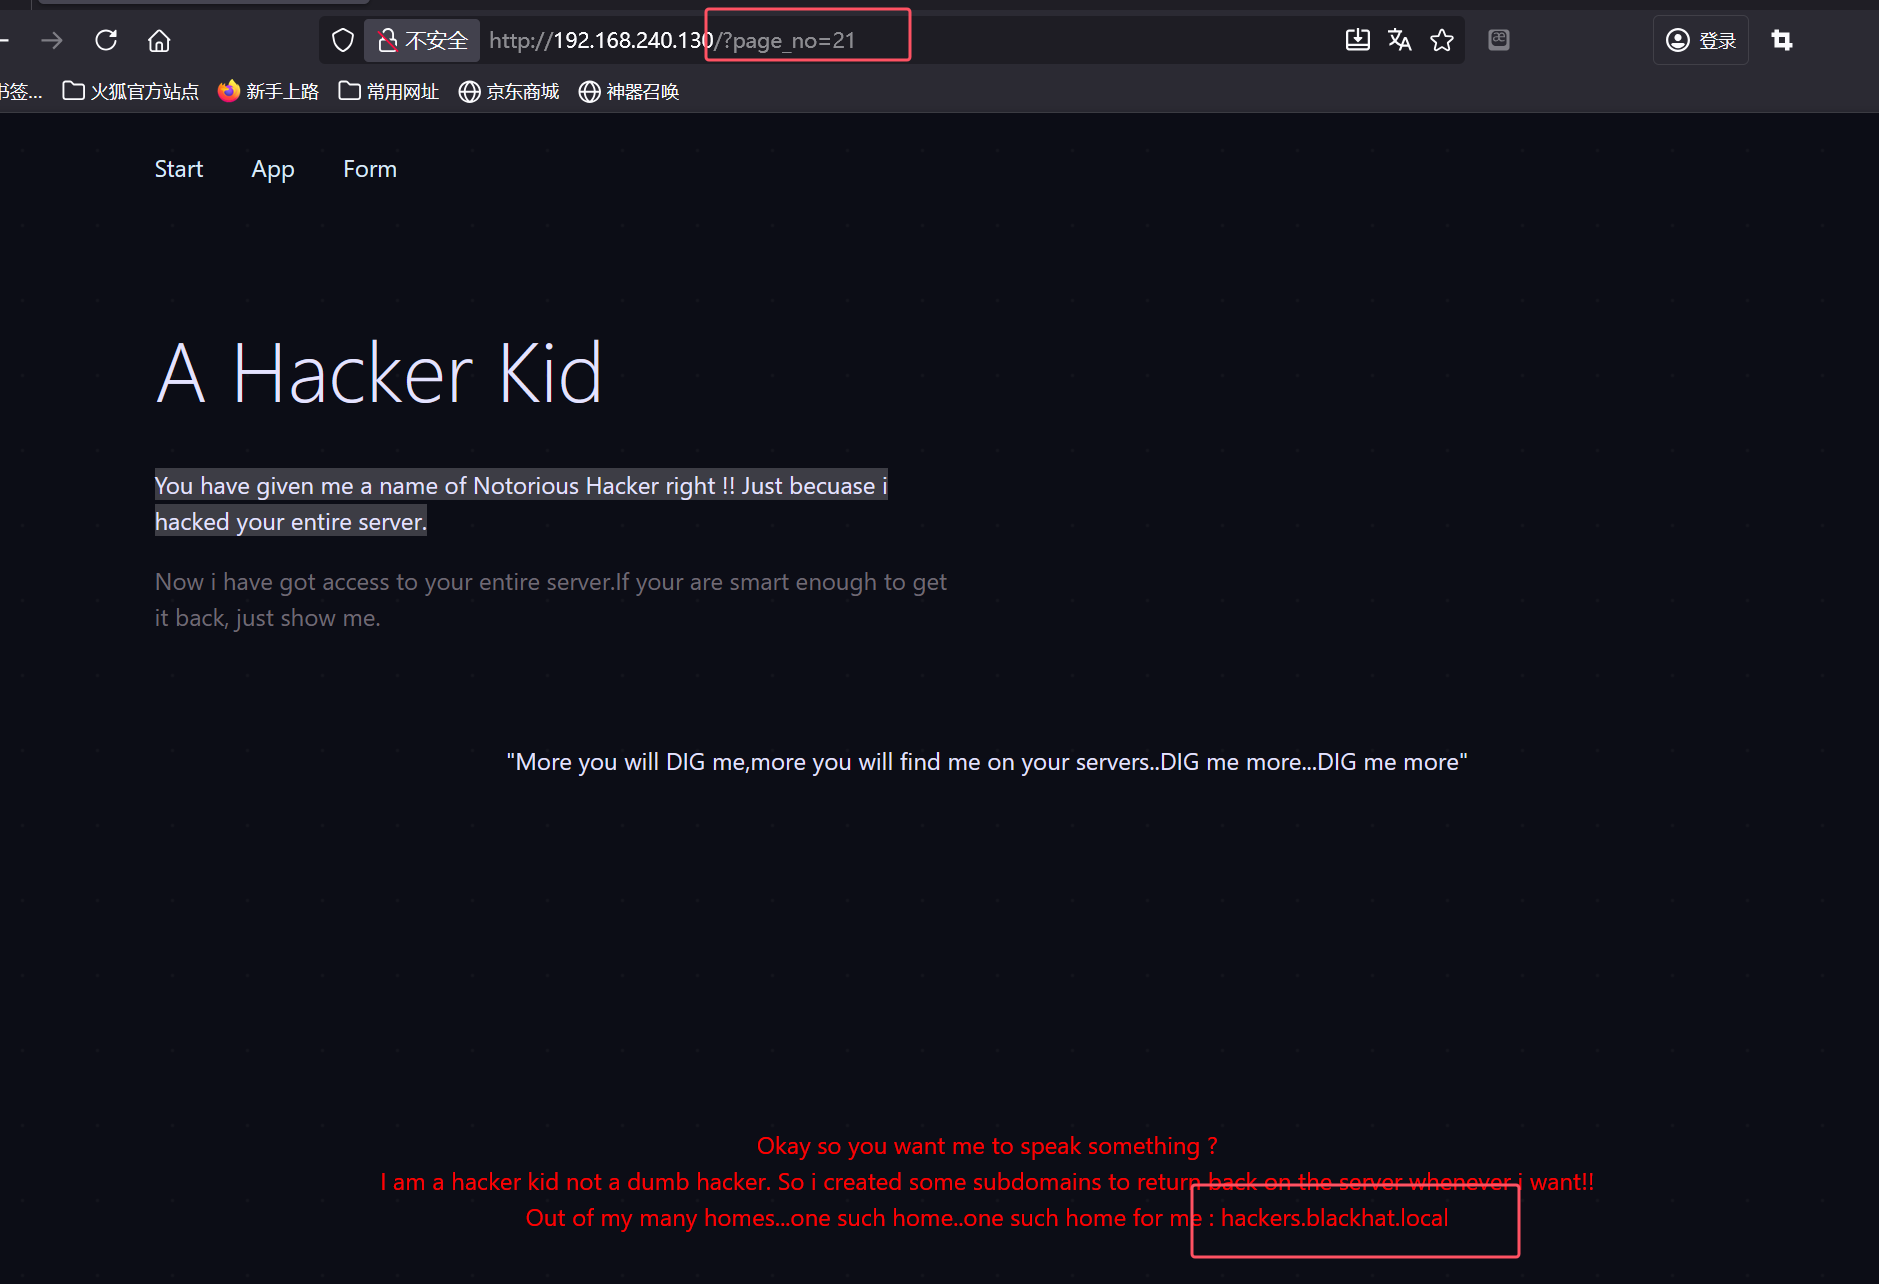Open the screenshot crop tool icon
This screenshot has height=1284, width=1879.
point(1781,40)
